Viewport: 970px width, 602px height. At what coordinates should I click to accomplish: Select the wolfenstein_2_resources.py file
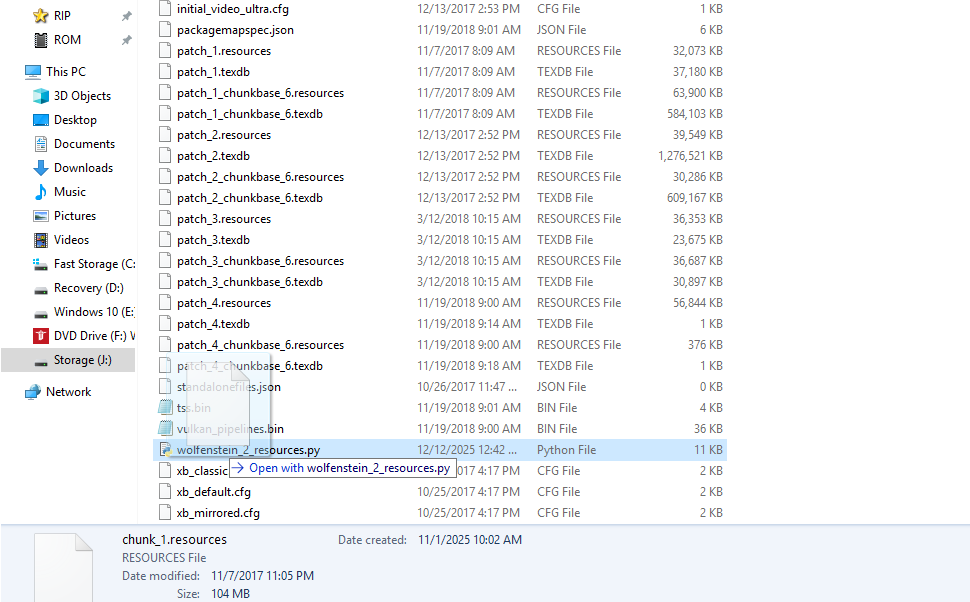[248, 450]
